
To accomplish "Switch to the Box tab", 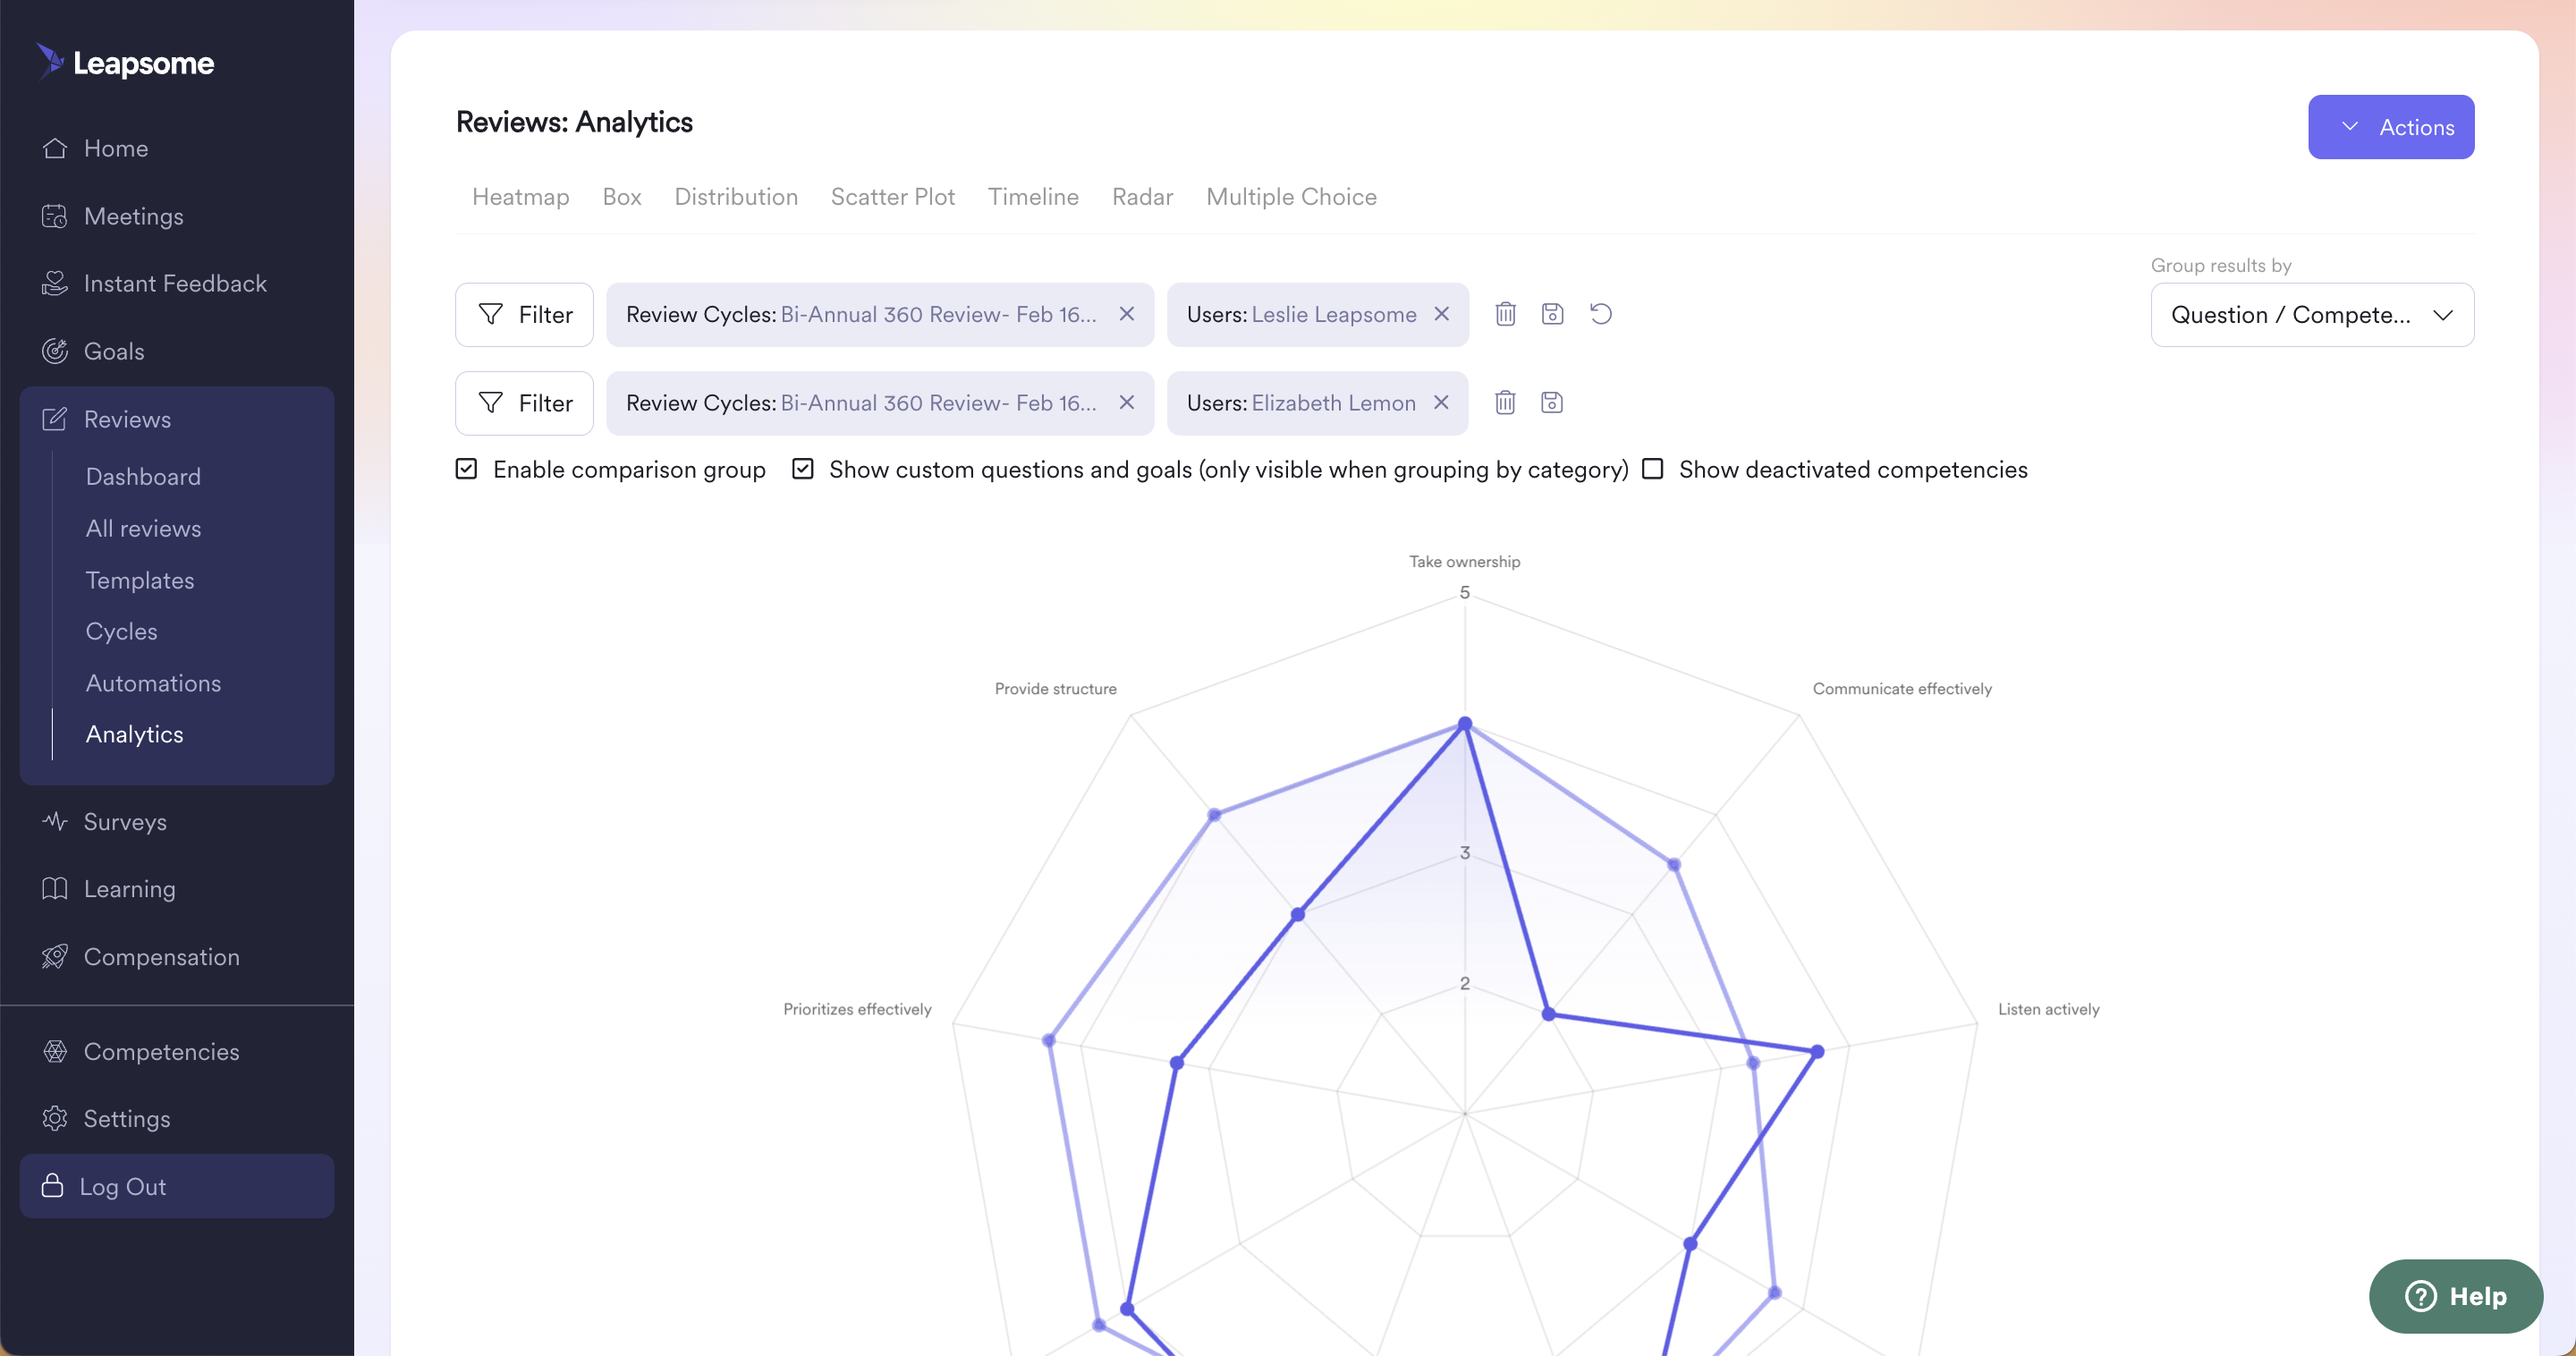I will [622, 196].
